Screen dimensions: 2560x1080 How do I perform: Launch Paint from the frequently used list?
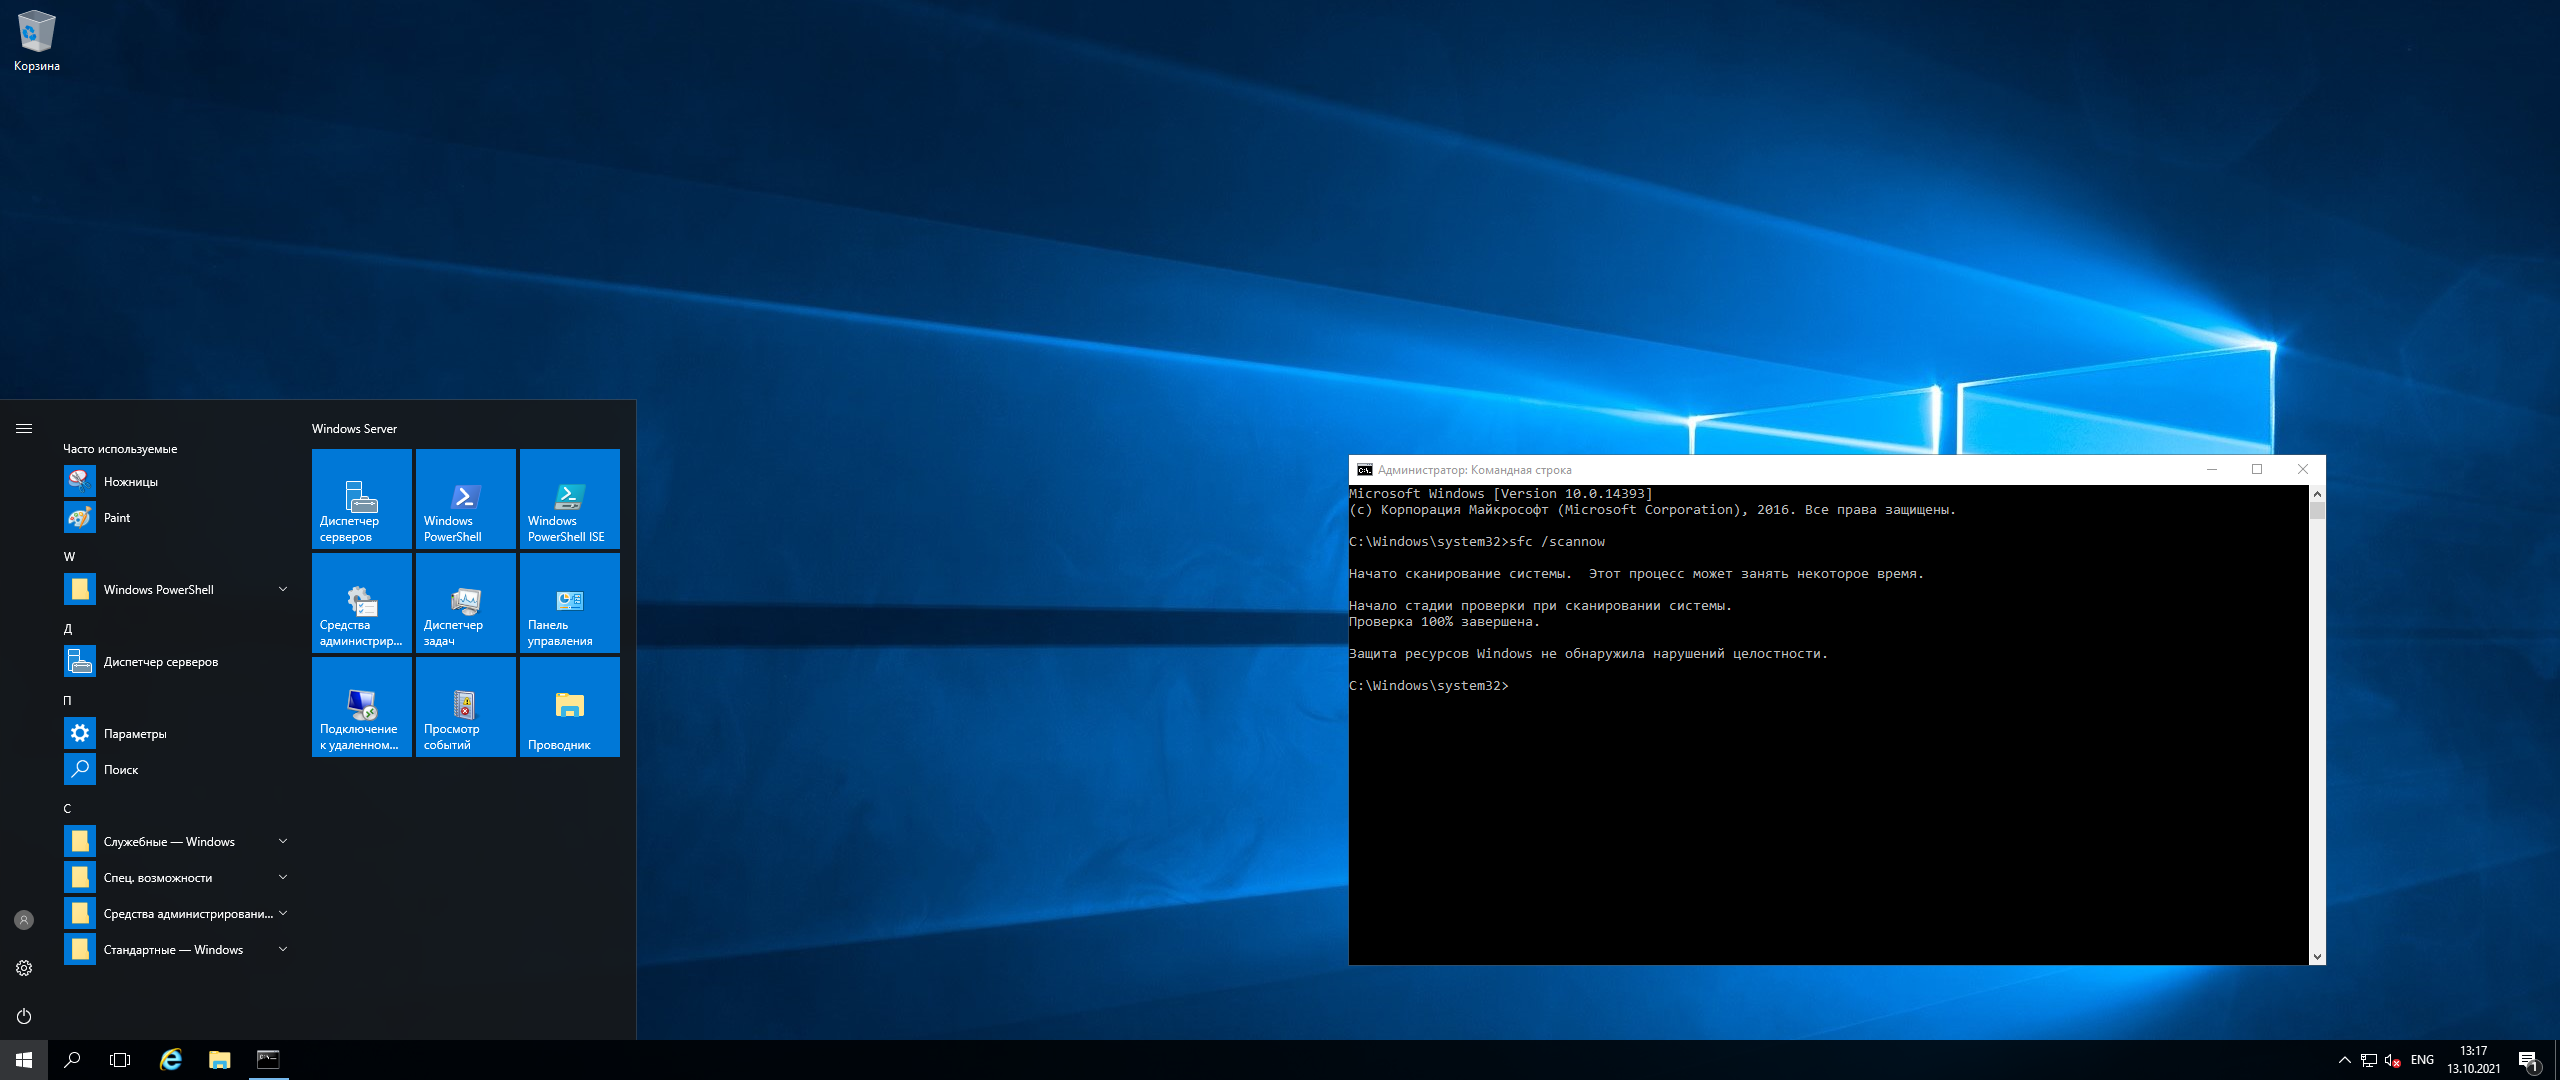[175, 518]
